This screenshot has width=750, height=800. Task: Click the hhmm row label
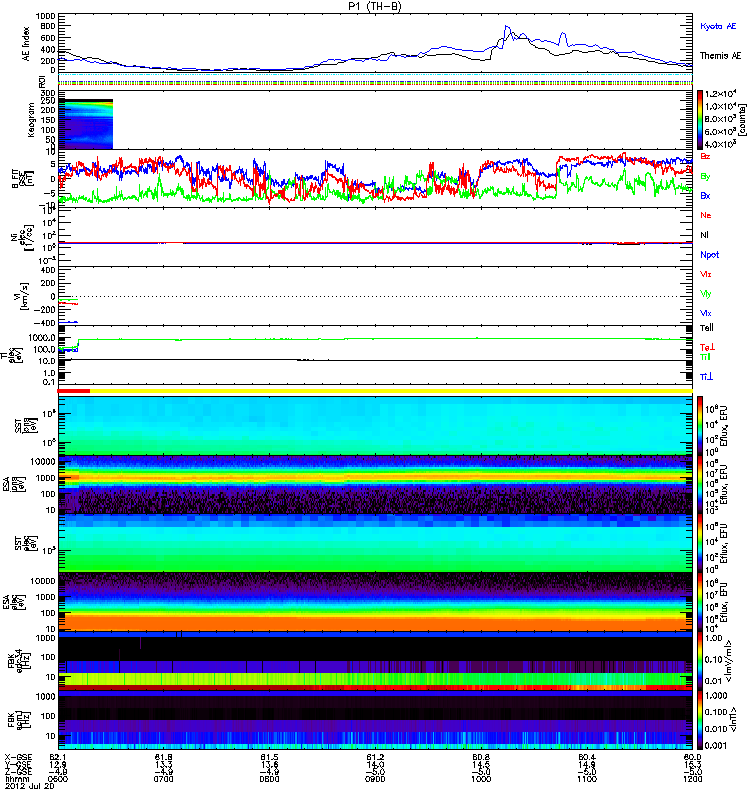(x=16, y=779)
